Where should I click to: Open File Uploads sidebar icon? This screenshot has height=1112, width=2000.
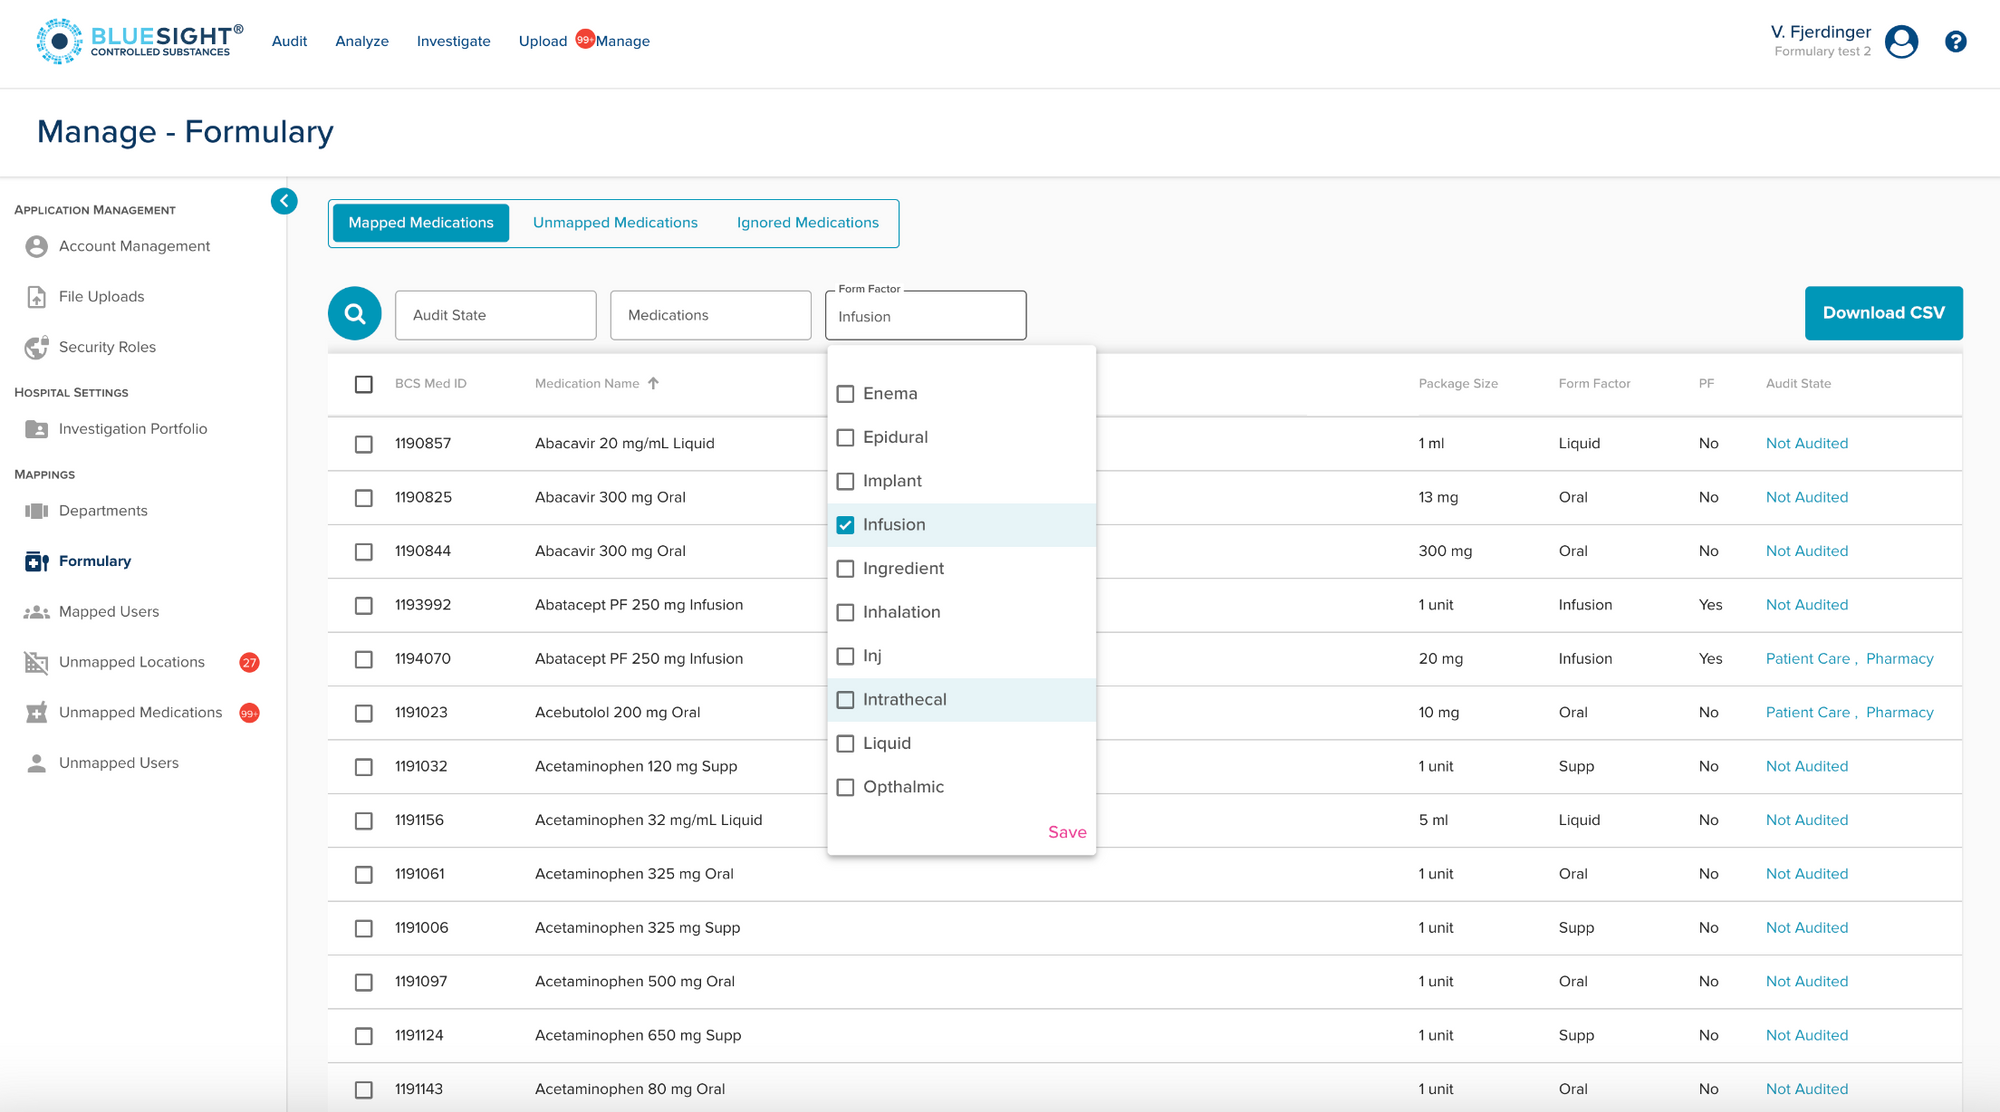pos(37,297)
